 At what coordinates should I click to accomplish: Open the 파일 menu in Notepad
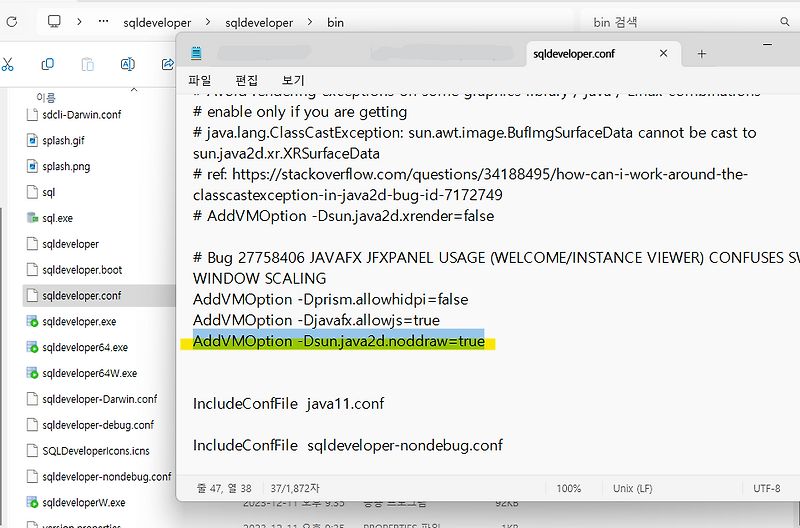tap(199, 80)
